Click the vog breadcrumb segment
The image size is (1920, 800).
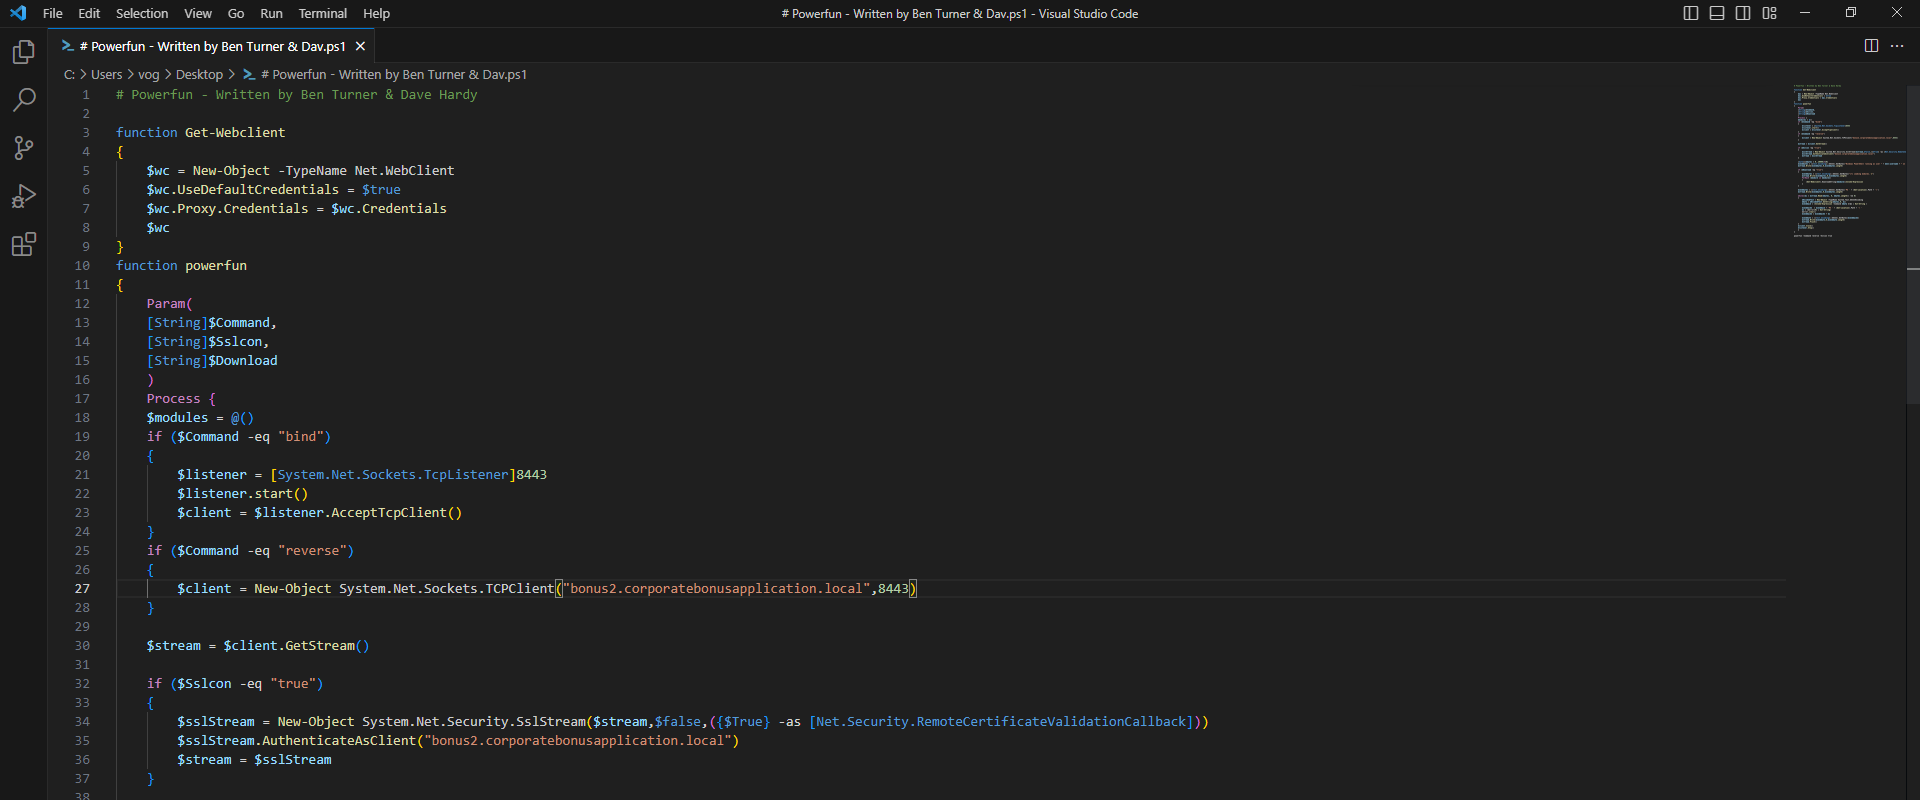(148, 75)
